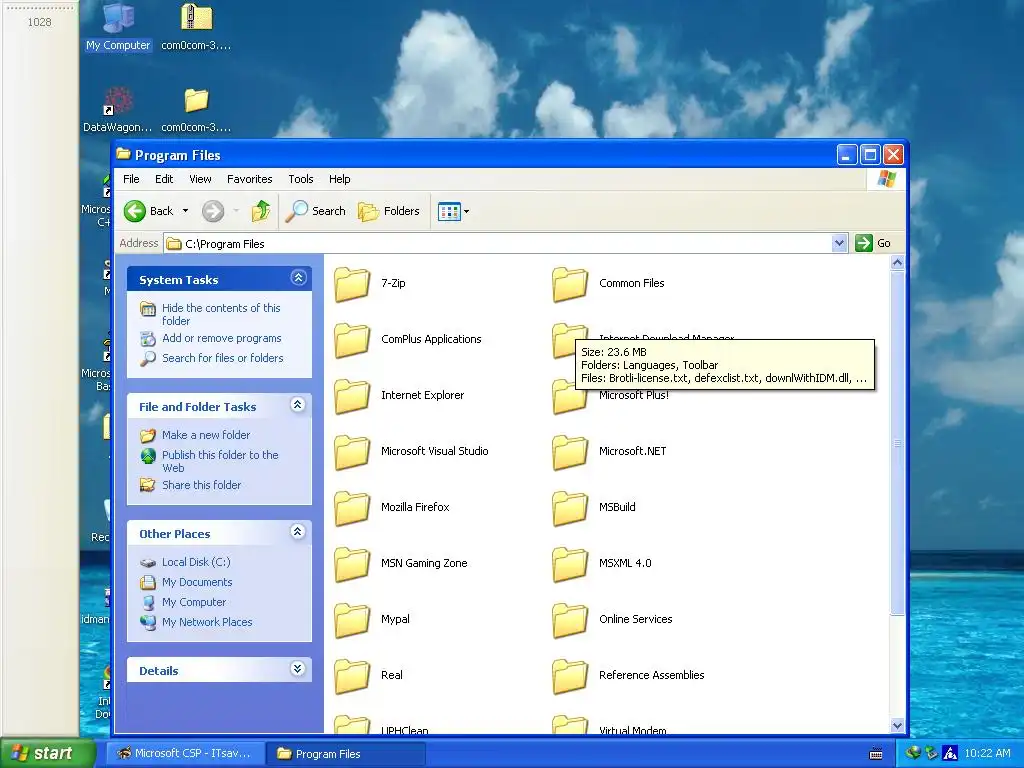Screen dimensions: 1024x768
Task: Open the MSBuild folder icon
Action: [x=570, y=509]
